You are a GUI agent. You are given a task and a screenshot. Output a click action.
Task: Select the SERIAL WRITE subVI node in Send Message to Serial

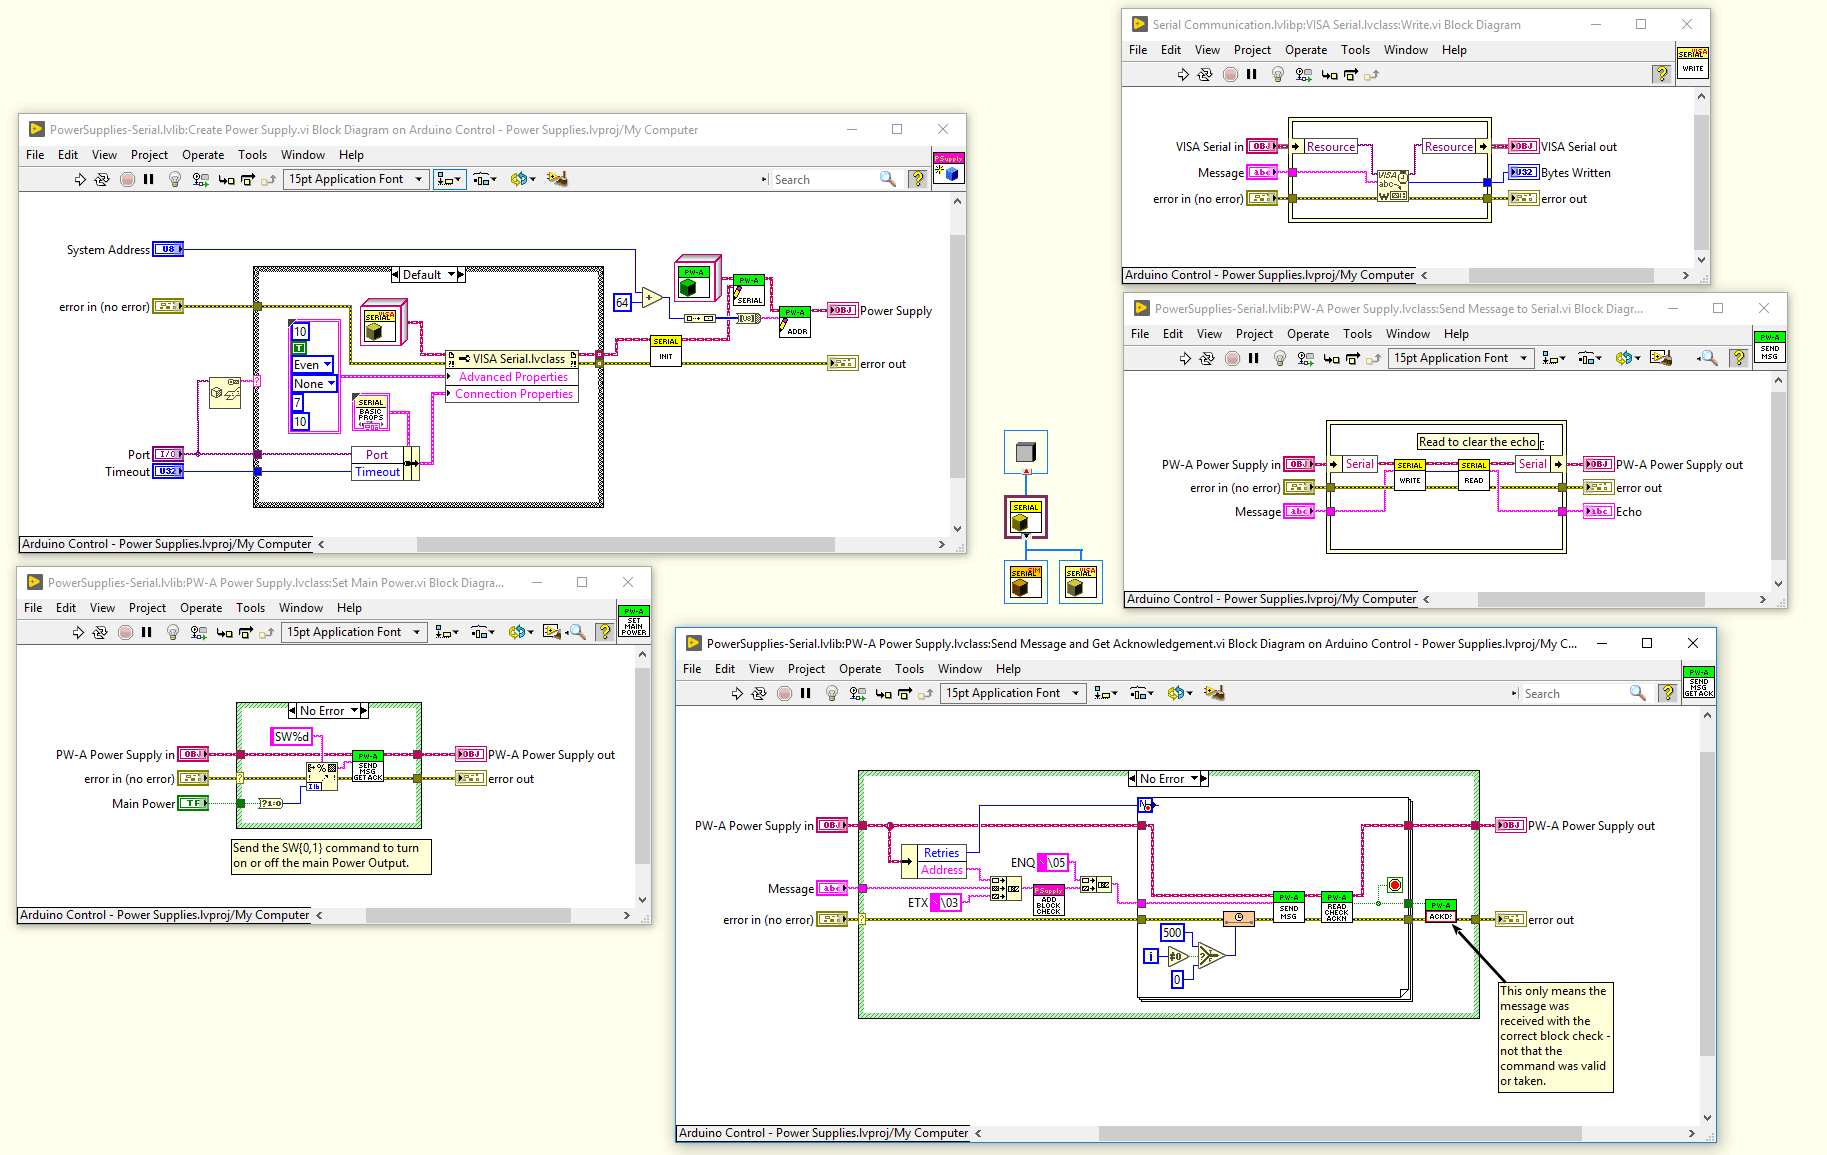1410,474
